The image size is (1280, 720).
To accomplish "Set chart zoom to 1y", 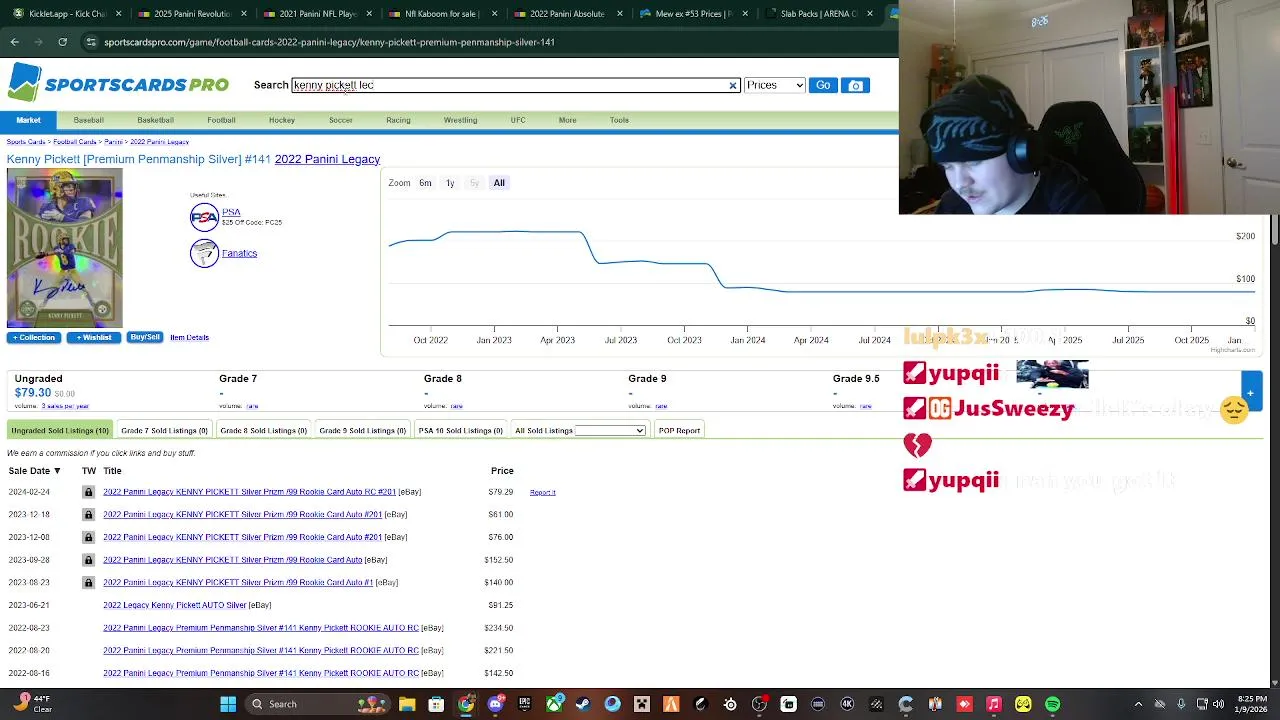I will (x=450, y=183).
